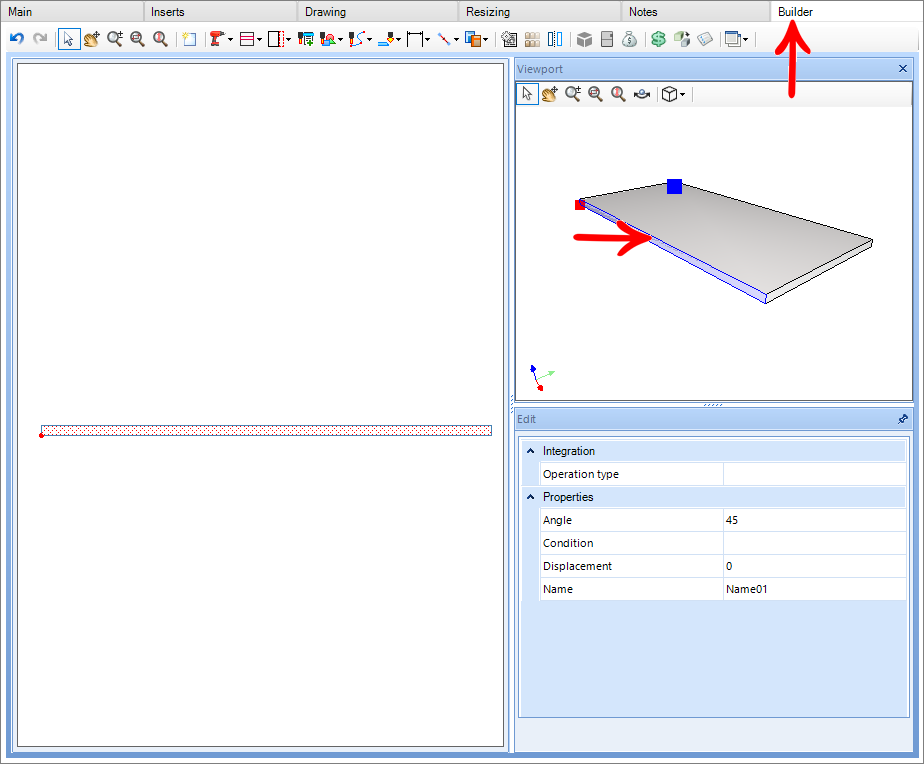The width and height of the screenshot is (924, 764).
Task: Choose zoom-in magnifier in main toolbar
Action: (115, 39)
